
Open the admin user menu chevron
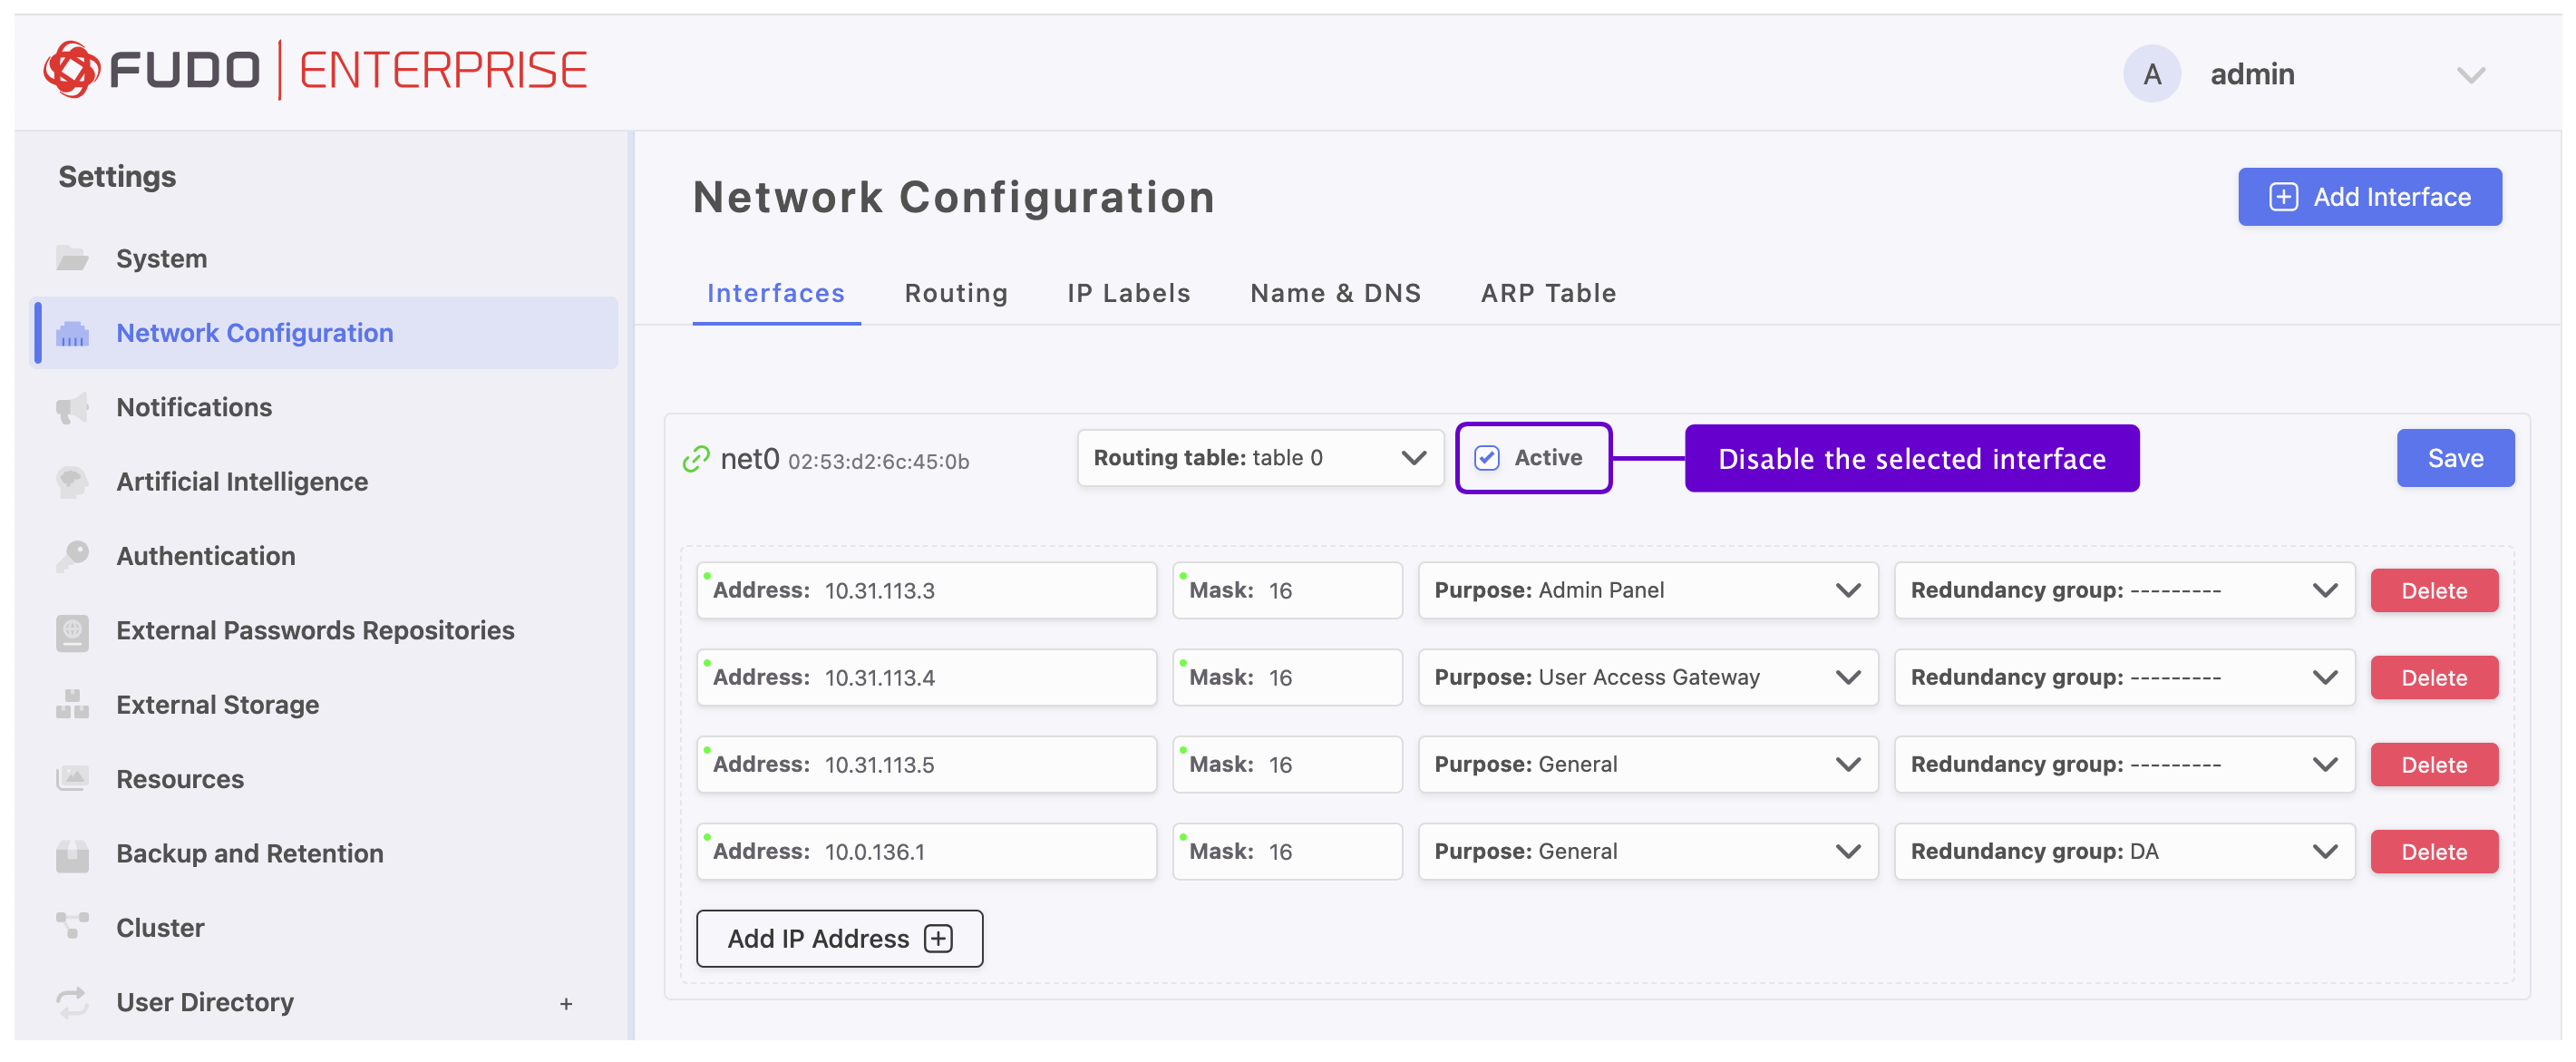(2470, 76)
